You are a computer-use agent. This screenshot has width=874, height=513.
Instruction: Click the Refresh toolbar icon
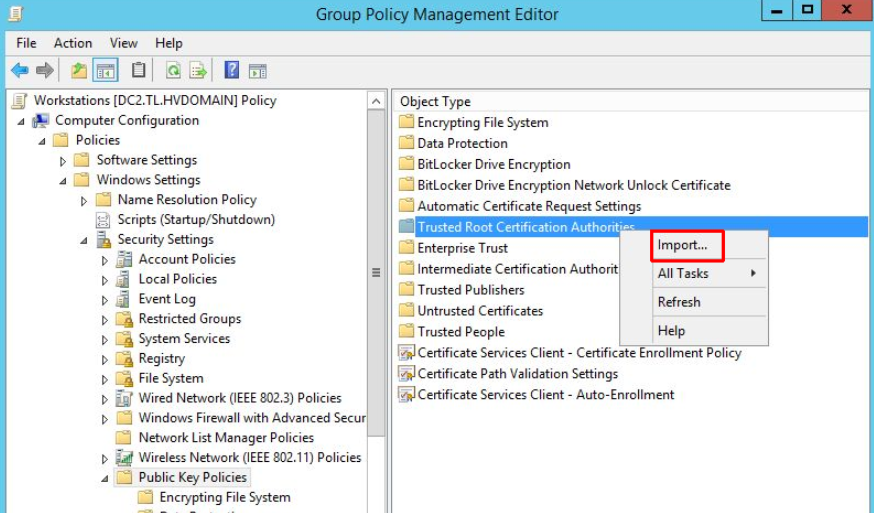[x=173, y=70]
